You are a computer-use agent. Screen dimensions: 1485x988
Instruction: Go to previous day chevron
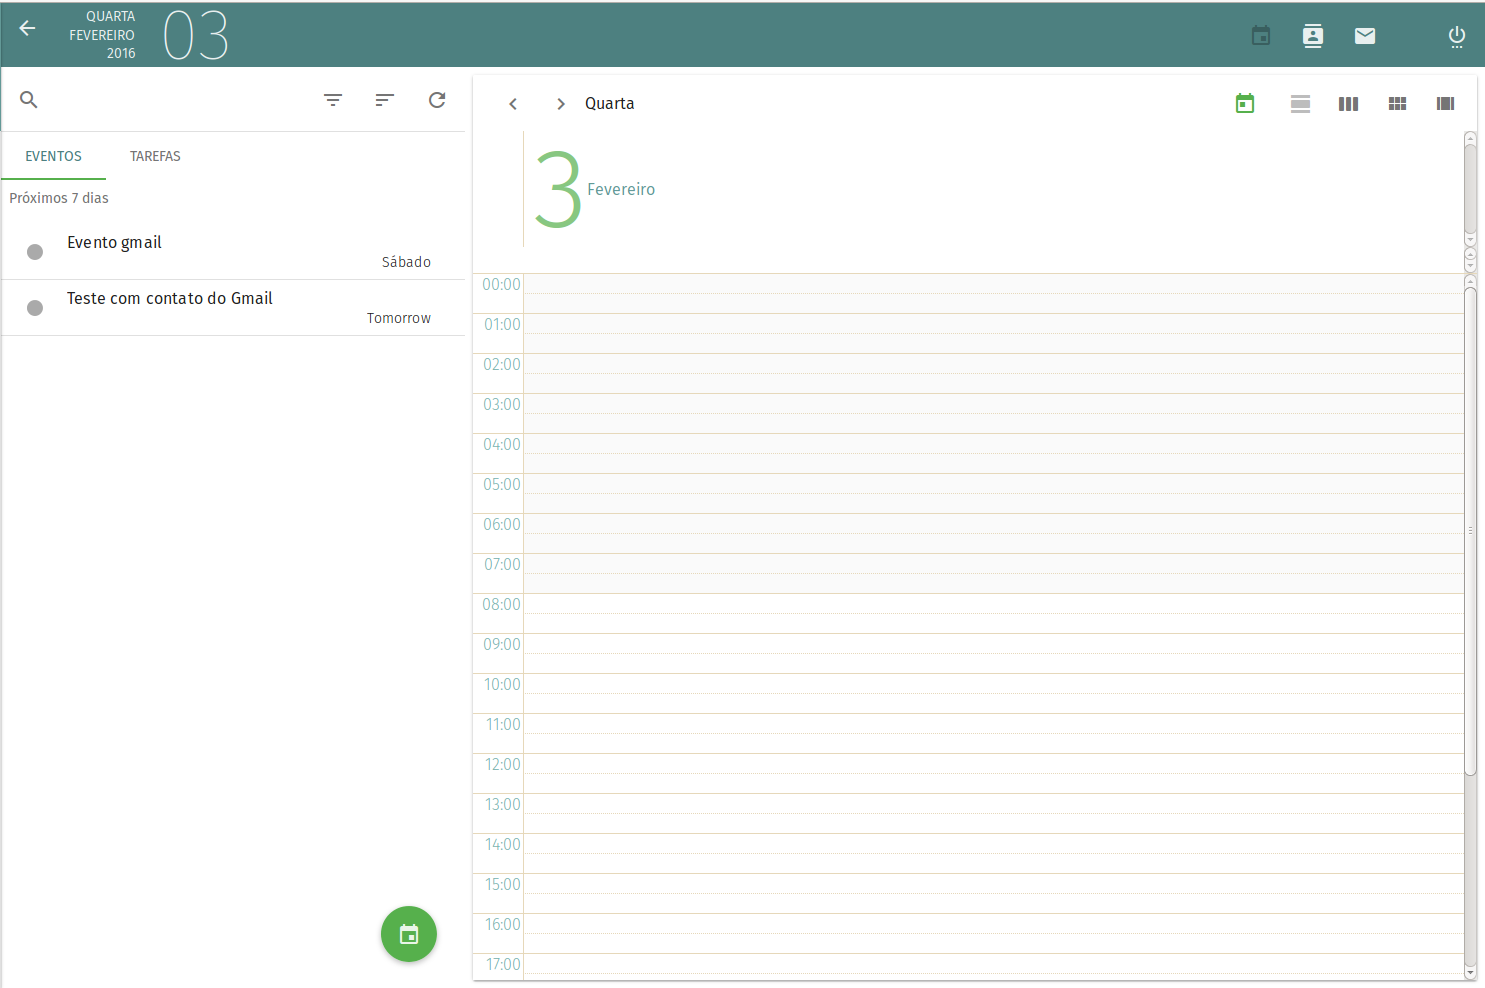point(513,104)
